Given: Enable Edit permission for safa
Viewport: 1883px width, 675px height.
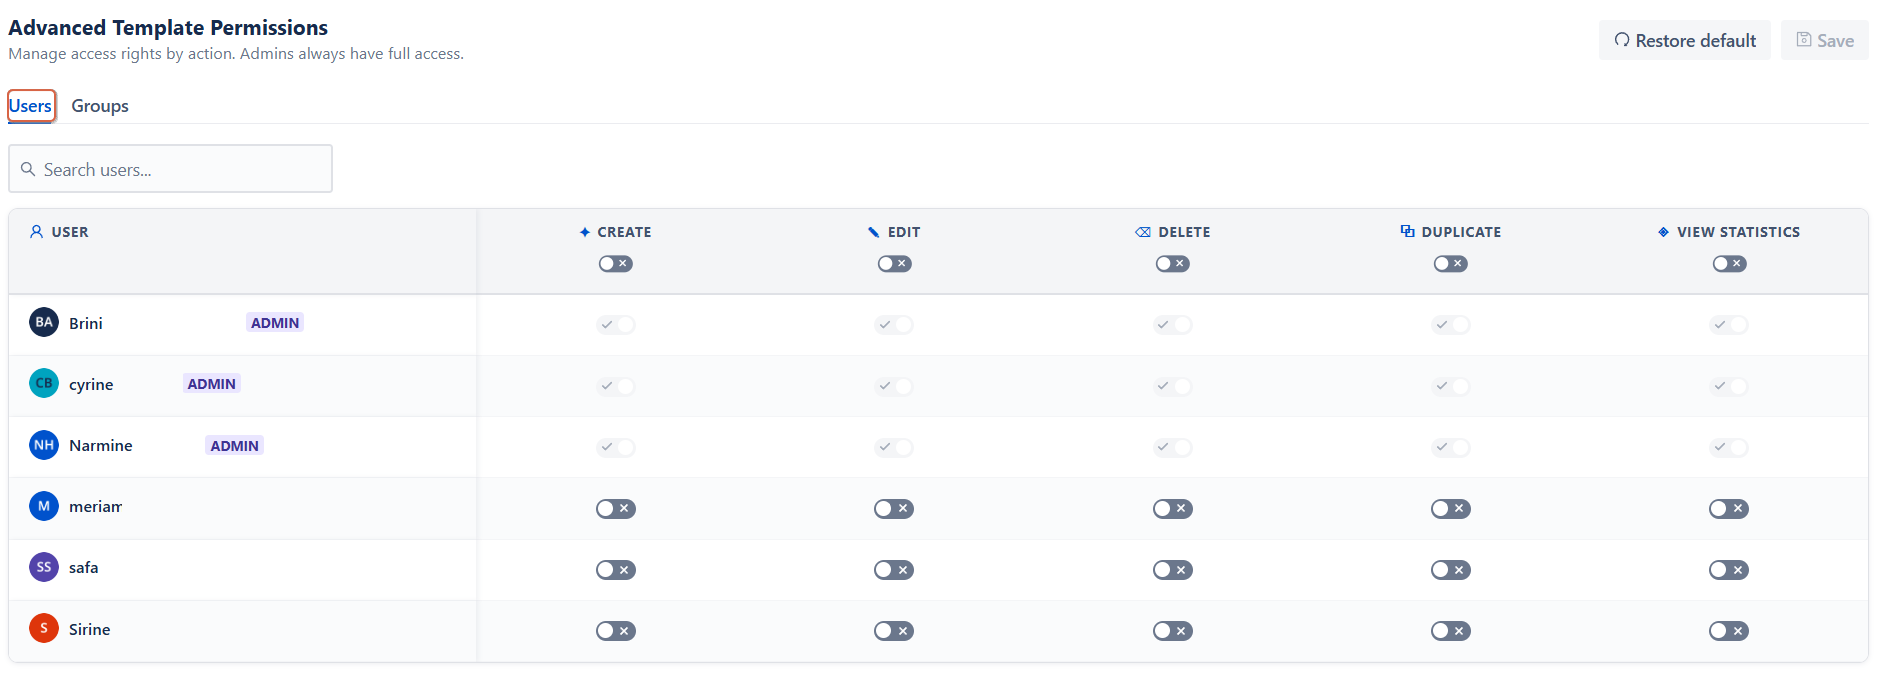Looking at the screenshot, I should (894, 570).
